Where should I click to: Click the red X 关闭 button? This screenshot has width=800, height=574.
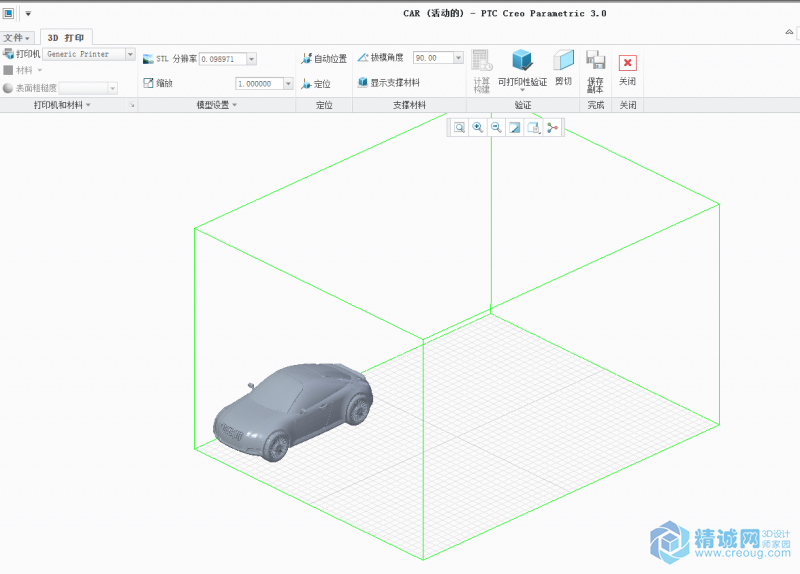[x=628, y=63]
